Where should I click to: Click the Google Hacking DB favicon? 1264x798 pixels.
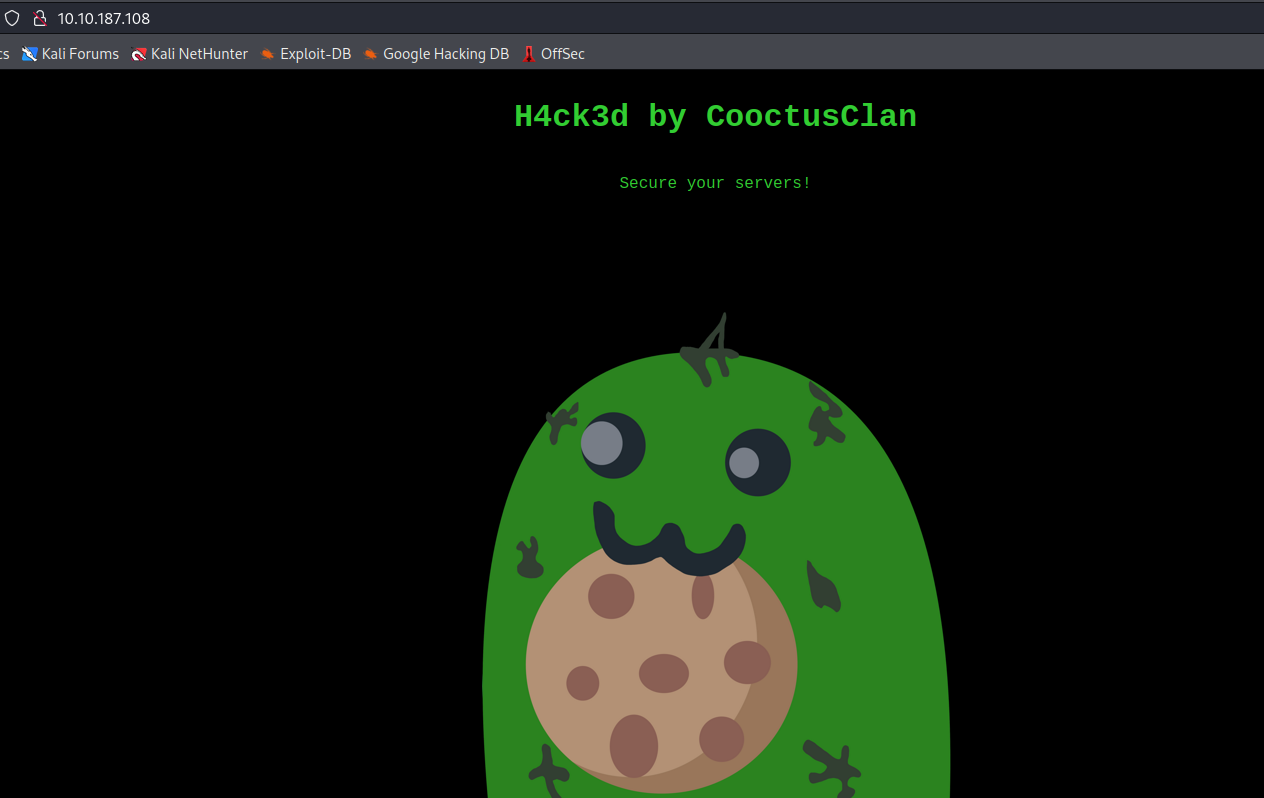371,54
